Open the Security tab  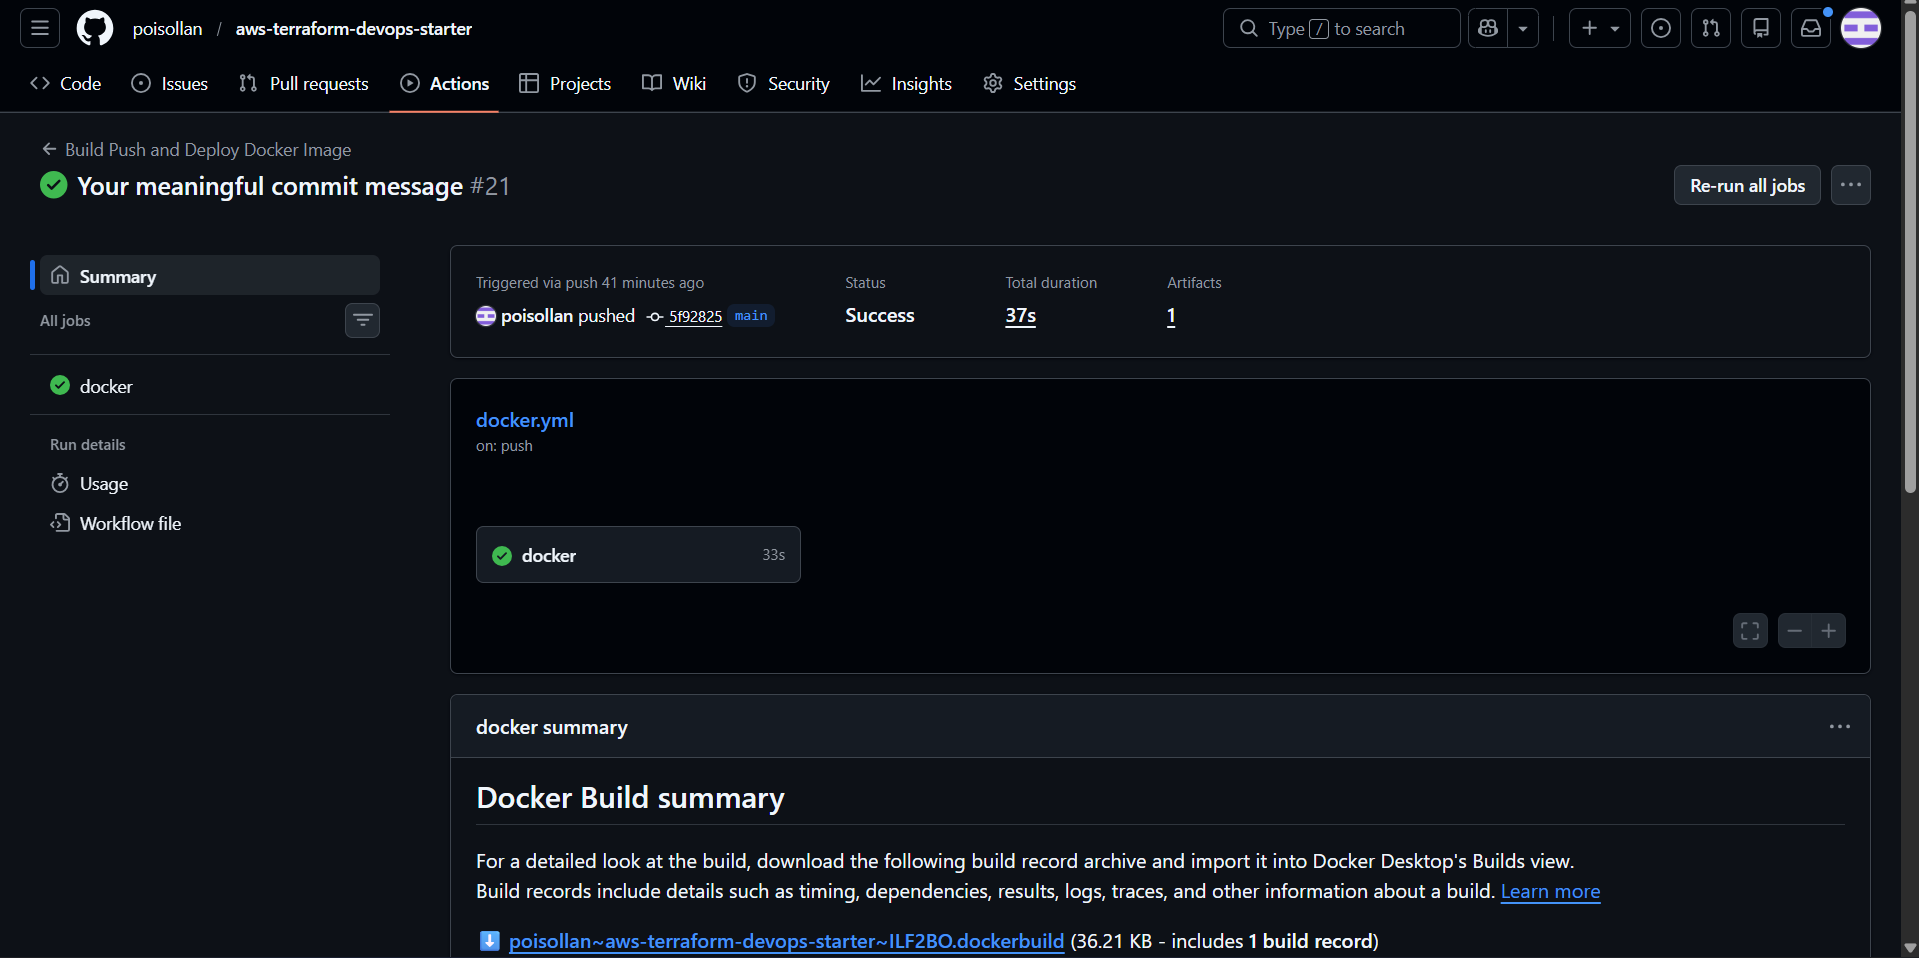(797, 83)
